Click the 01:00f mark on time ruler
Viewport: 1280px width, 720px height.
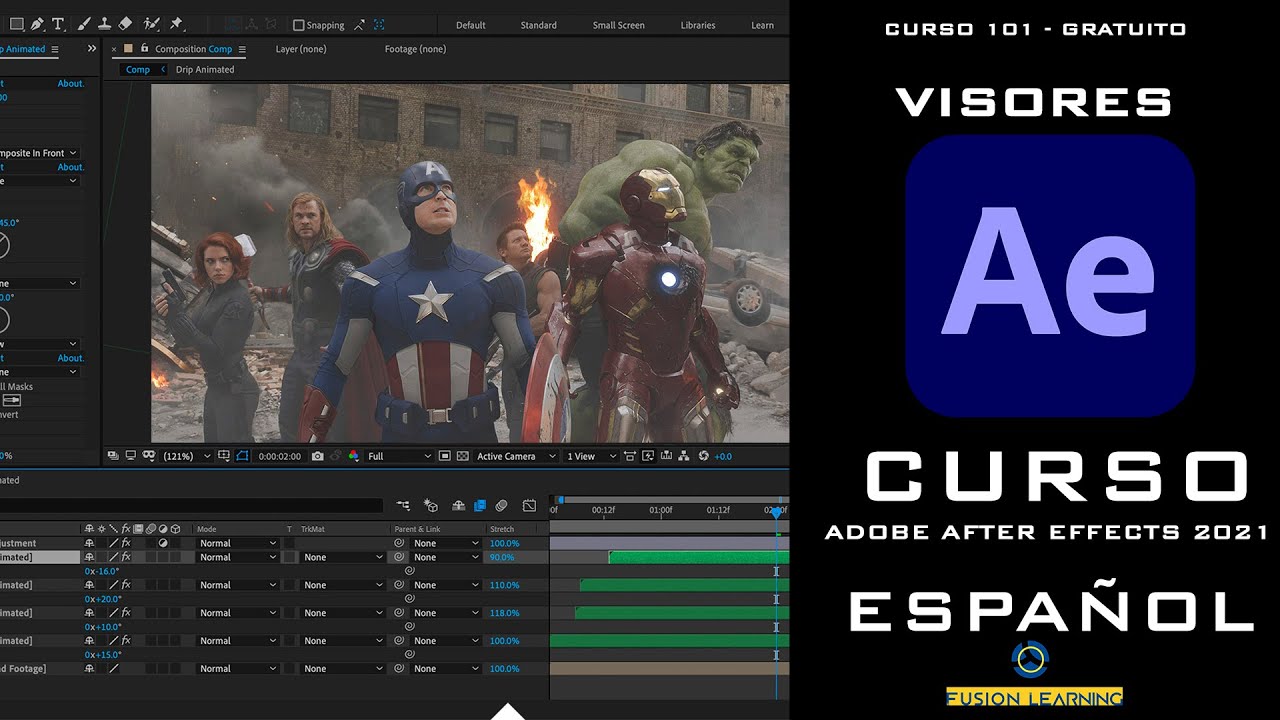661,510
